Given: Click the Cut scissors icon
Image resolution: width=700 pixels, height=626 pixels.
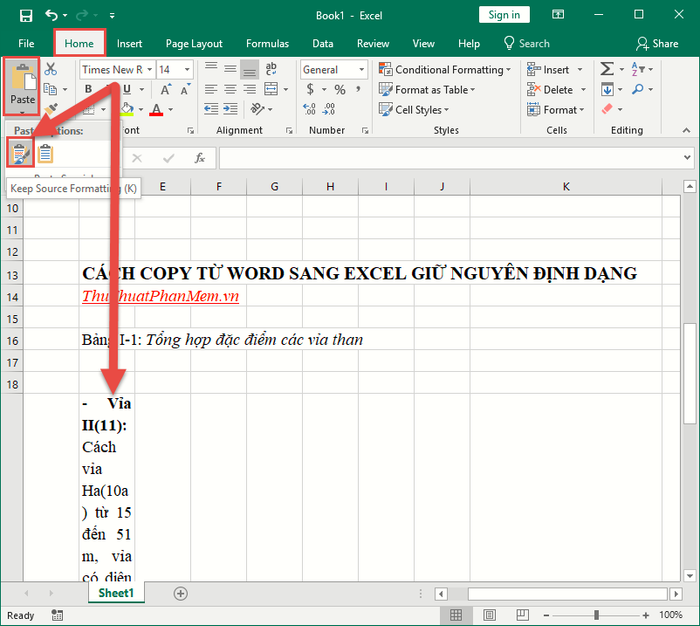Looking at the screenshot, I should [51, 69].
